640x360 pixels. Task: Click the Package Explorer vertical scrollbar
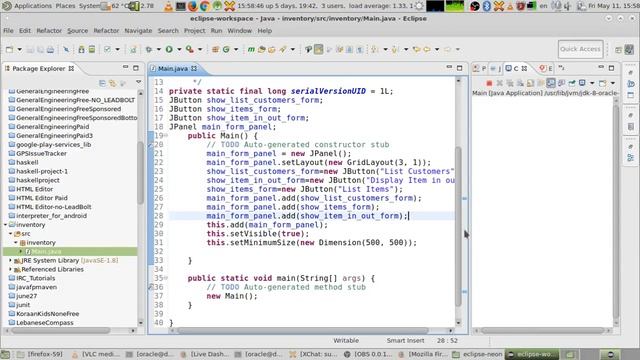(x=140, y=172)
